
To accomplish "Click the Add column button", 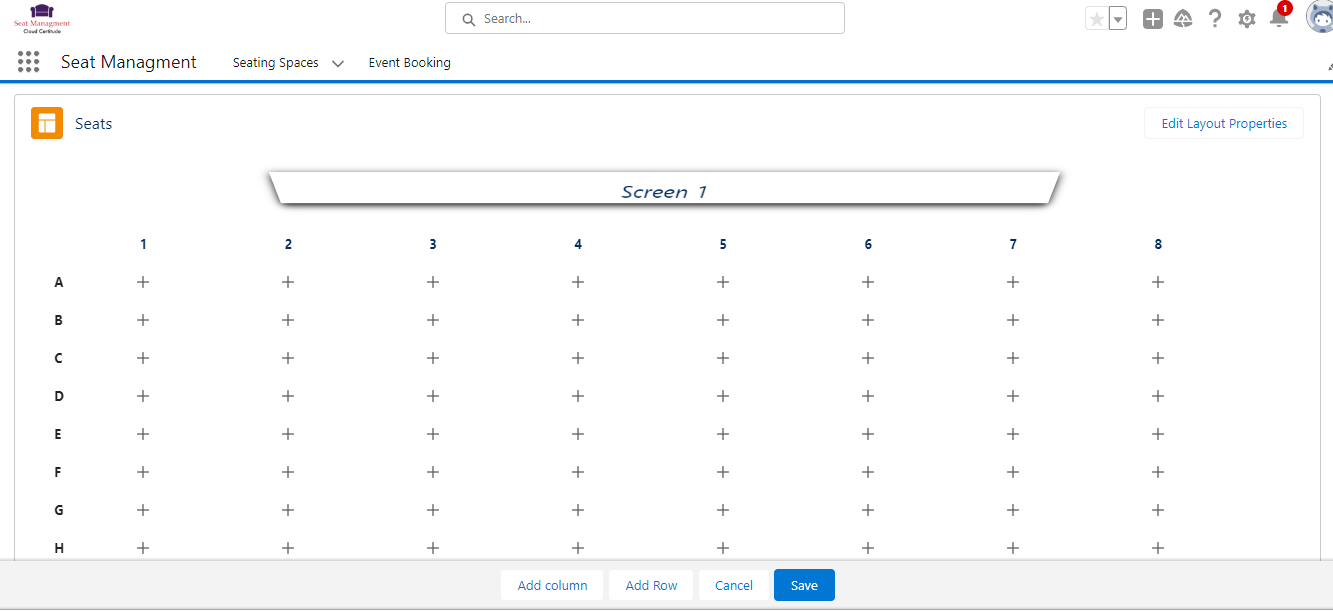I will pos(552,585).
